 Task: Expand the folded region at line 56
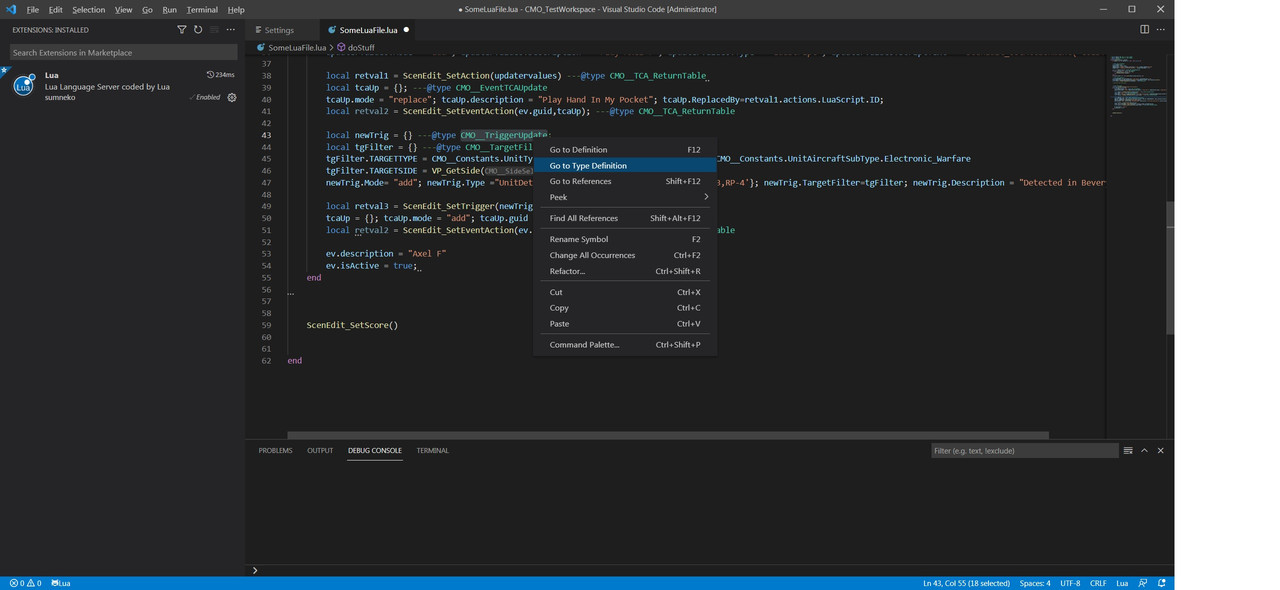(x=290, y=292)
